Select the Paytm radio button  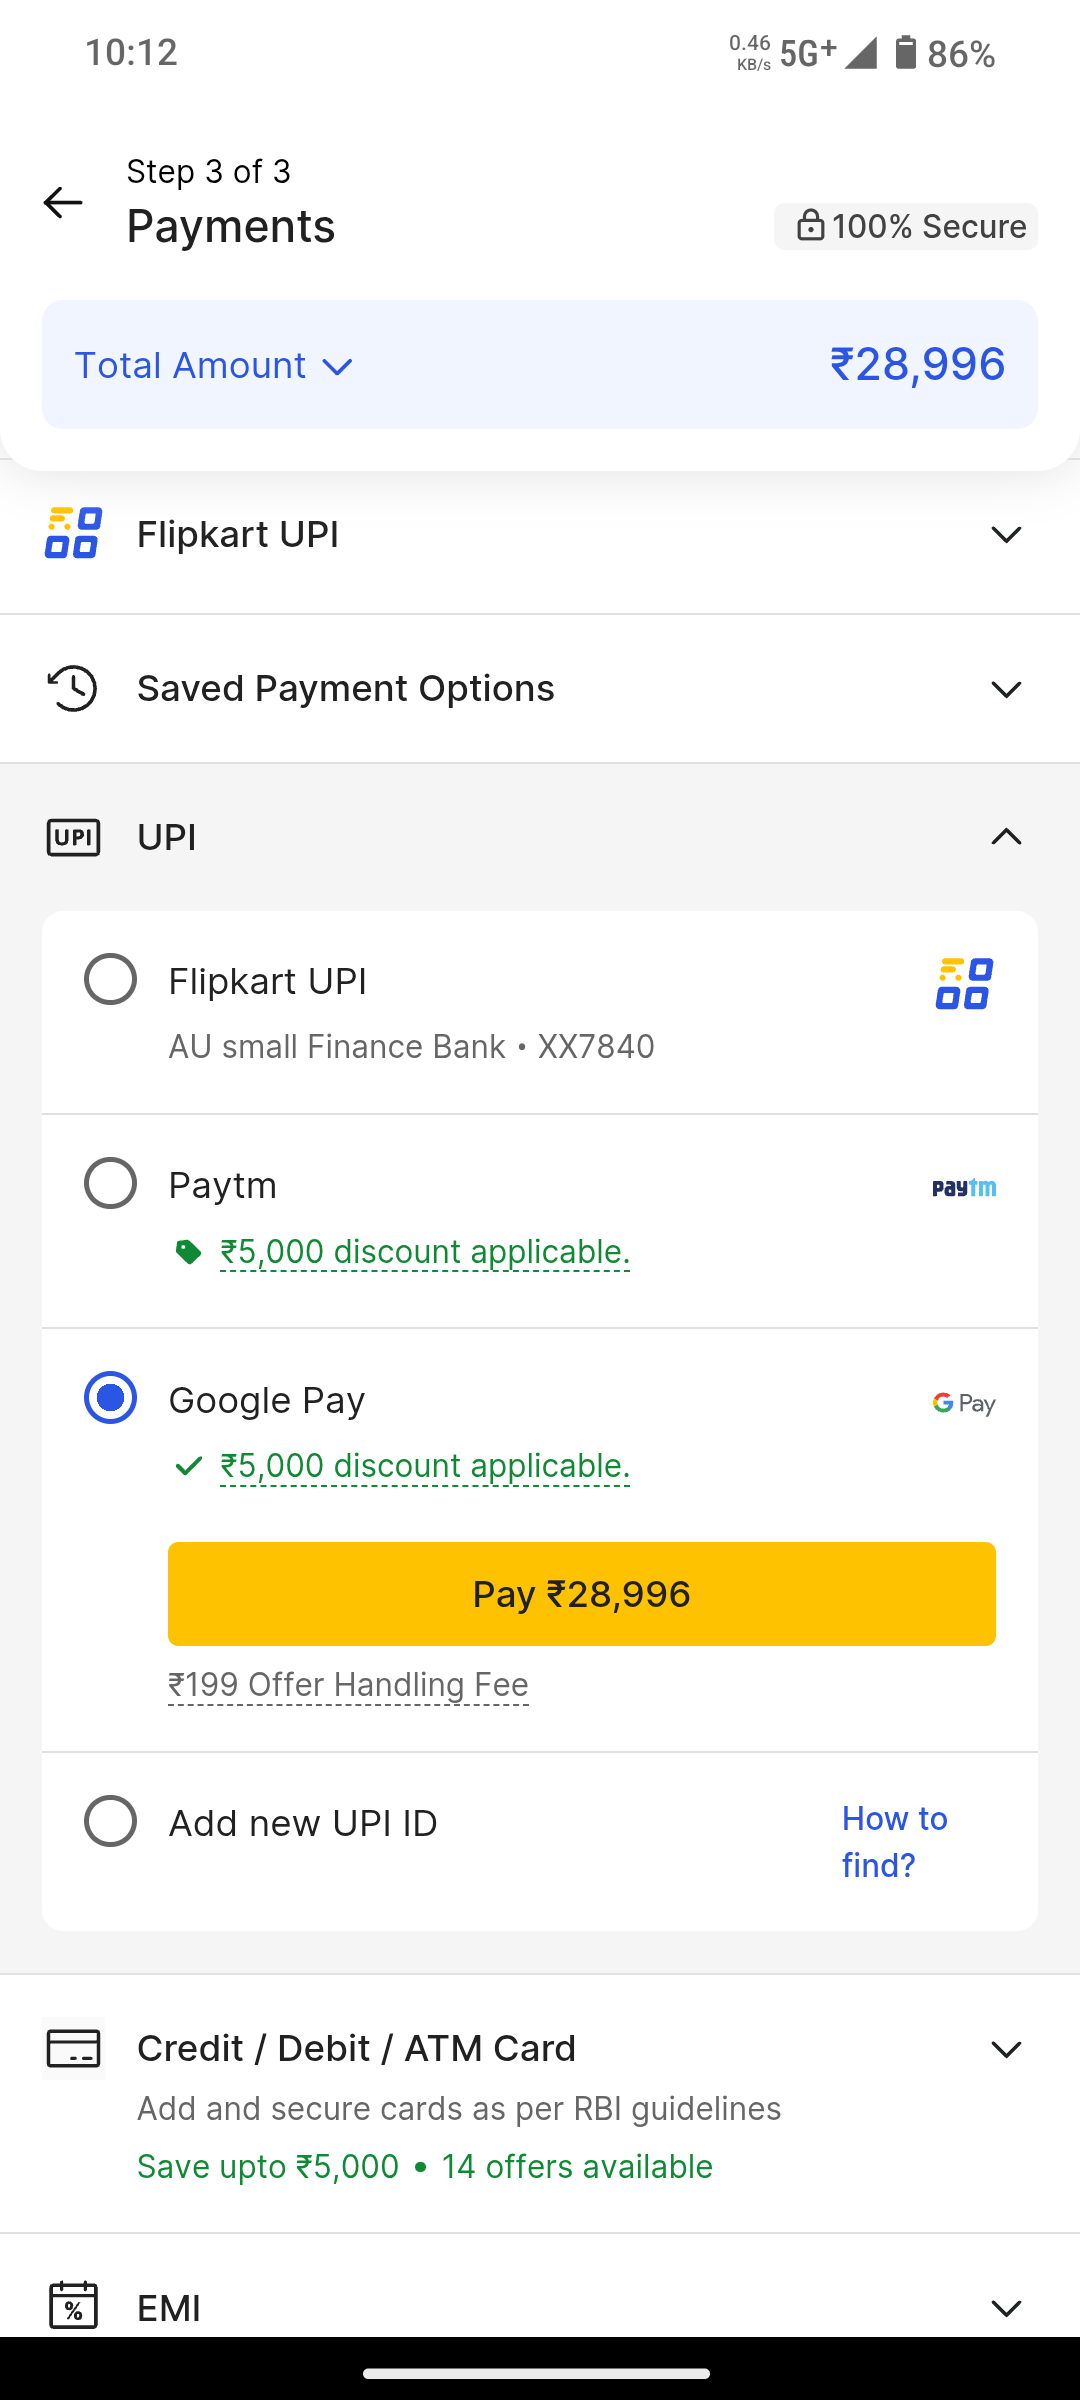click(110, 1183)
